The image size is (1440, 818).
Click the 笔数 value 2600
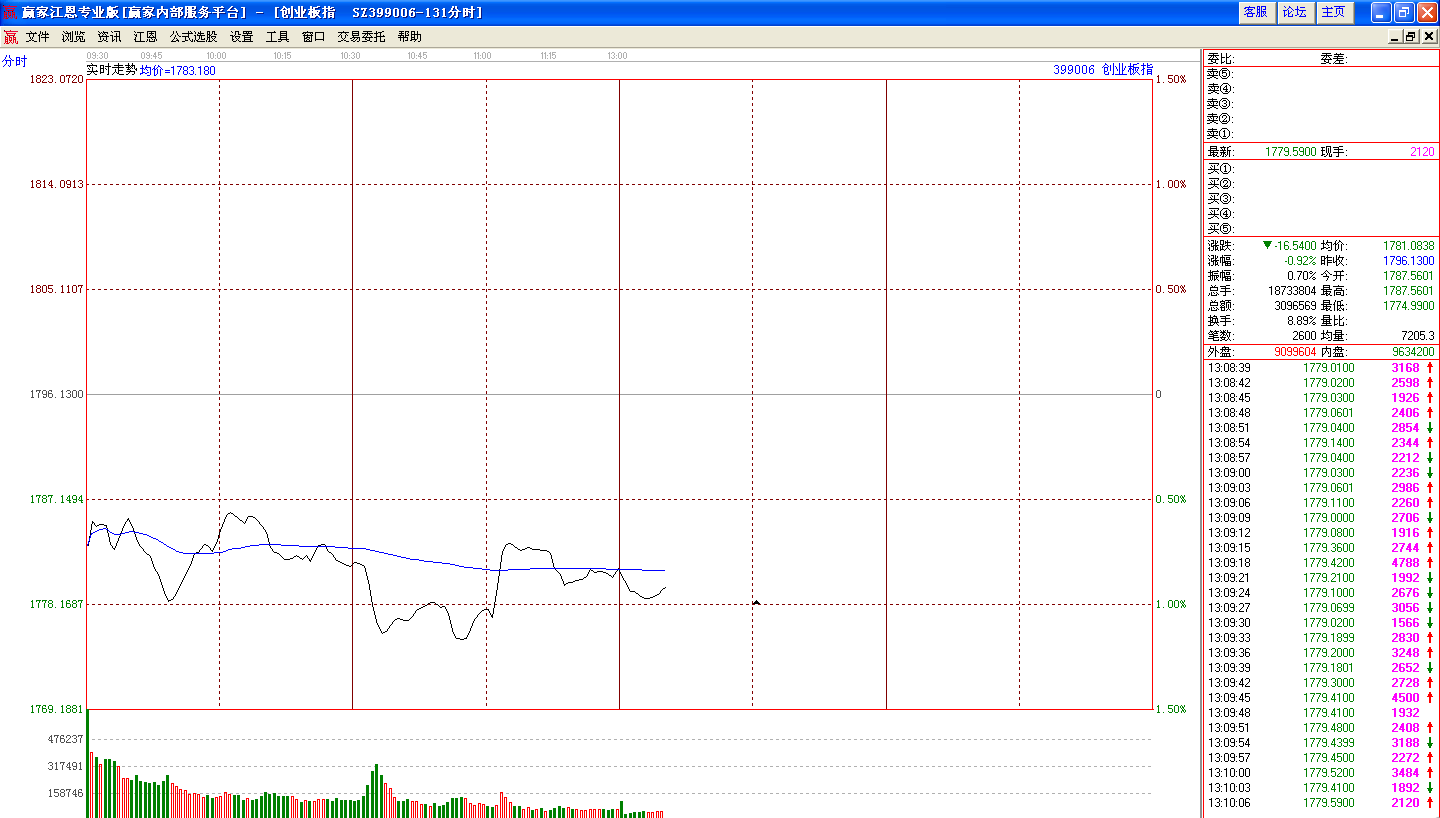(x=1304, y=336)
